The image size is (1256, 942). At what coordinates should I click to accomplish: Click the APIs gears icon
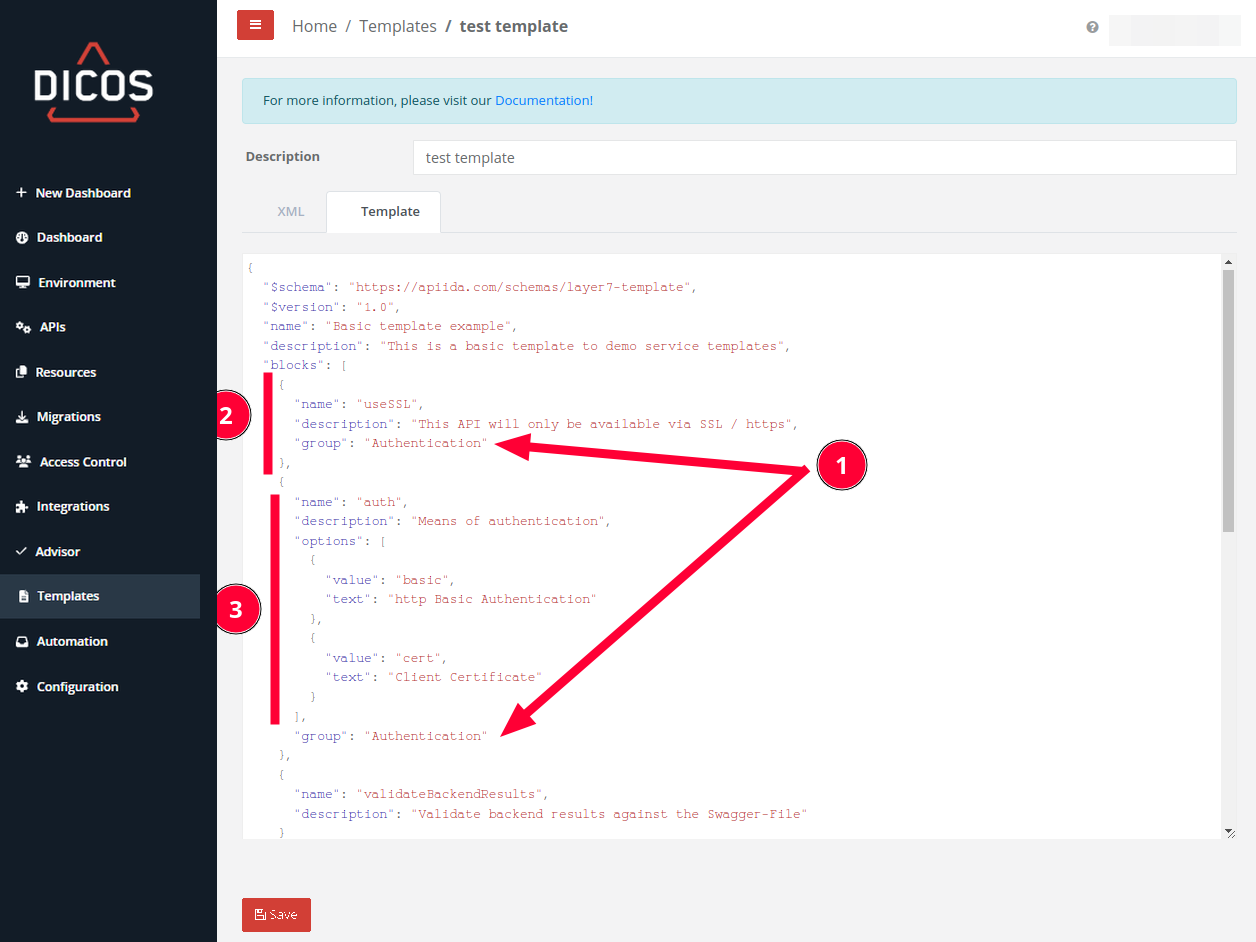tap(23, 327)
